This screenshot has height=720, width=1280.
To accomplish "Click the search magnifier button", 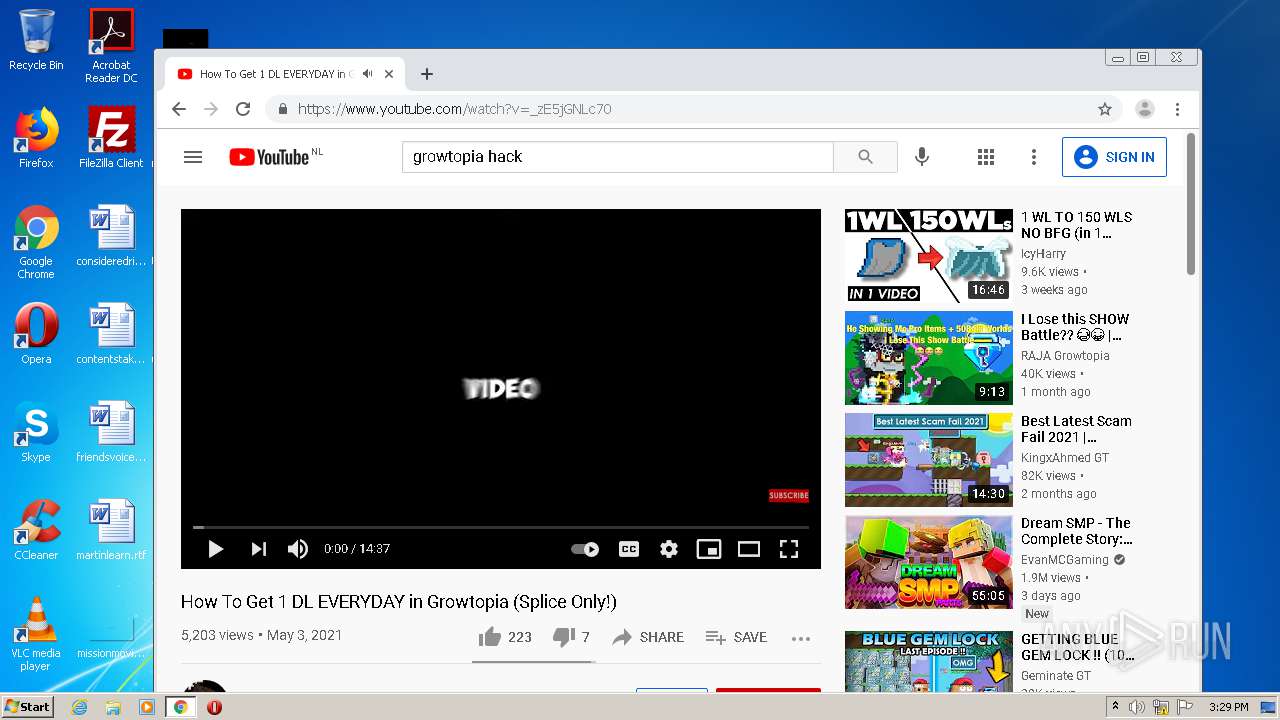I will (865, 157).
